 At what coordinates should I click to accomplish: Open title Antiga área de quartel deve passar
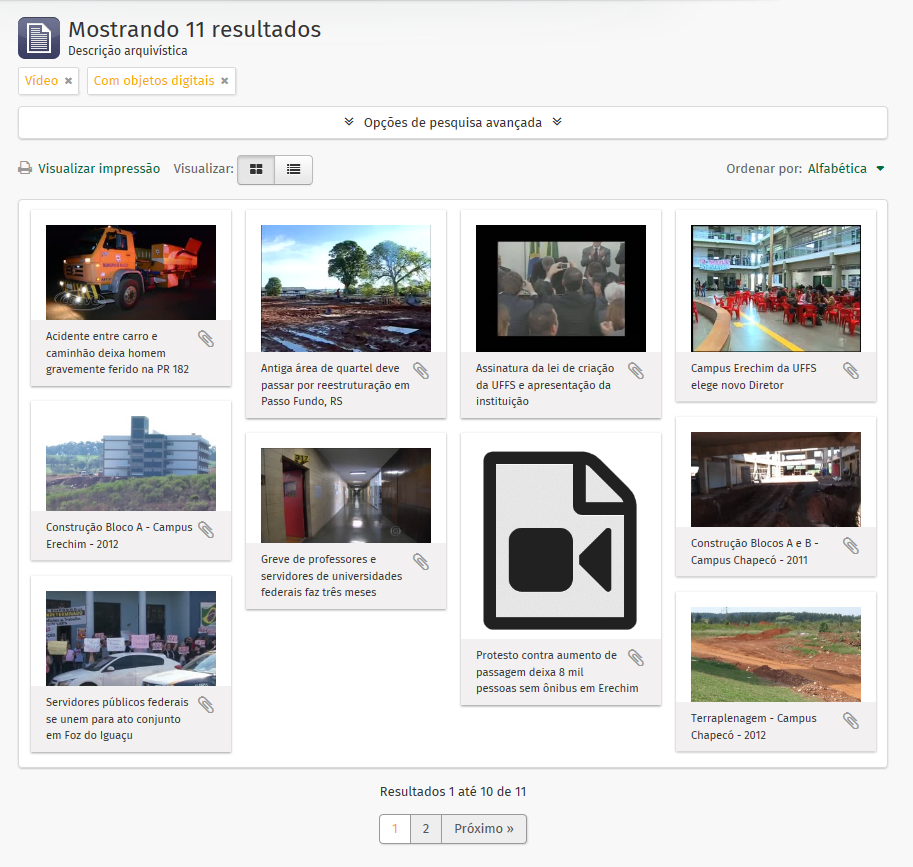coord(335,385)
